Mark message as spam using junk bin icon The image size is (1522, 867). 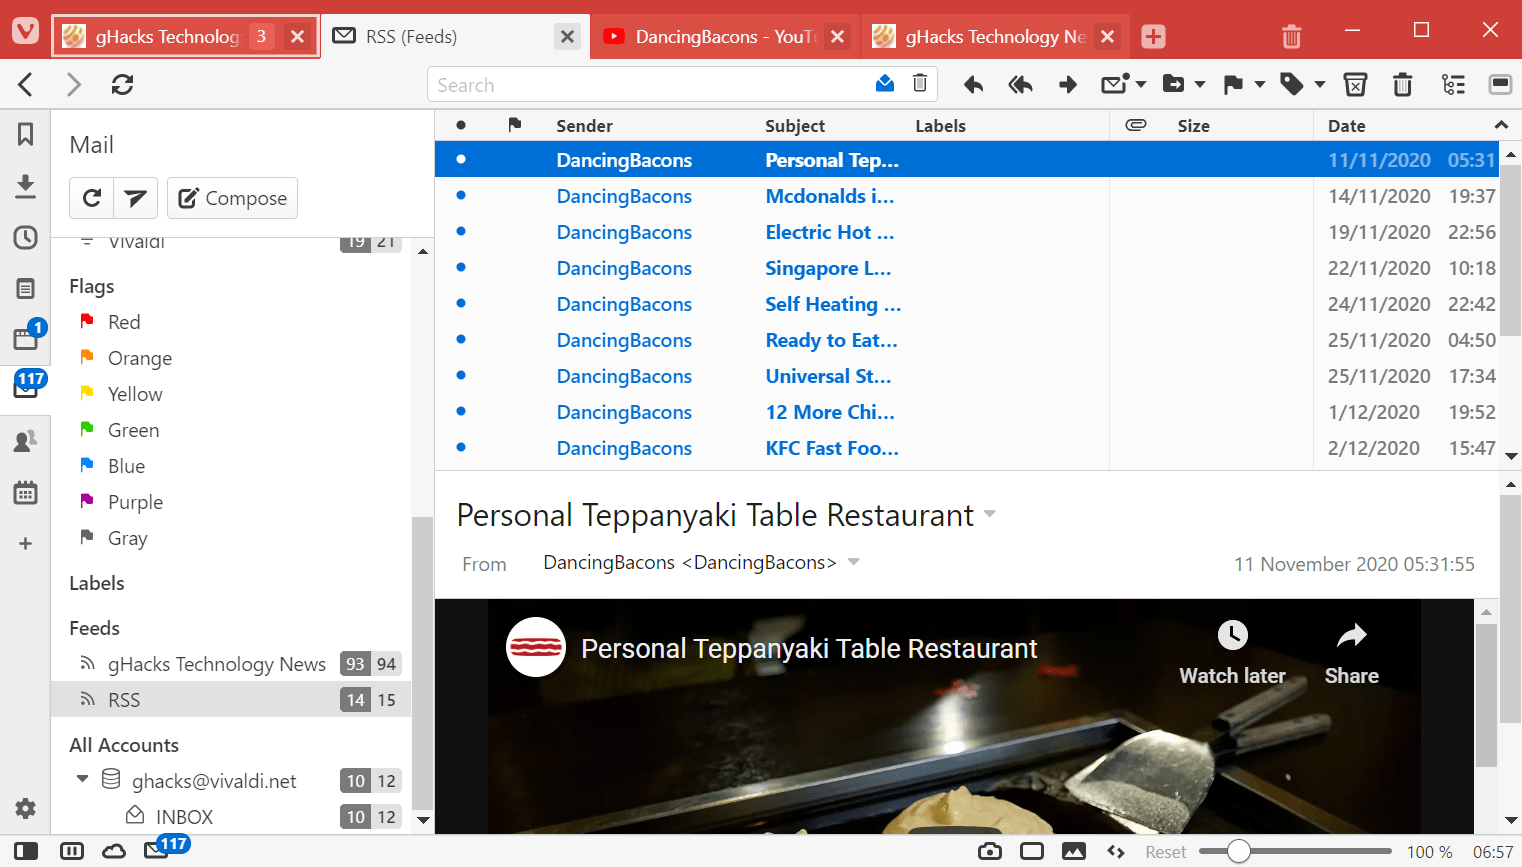(1355, 85)
